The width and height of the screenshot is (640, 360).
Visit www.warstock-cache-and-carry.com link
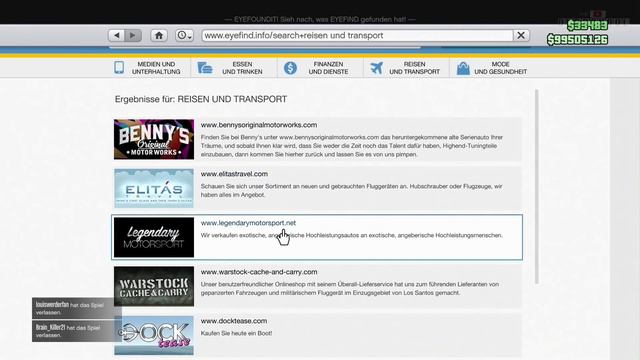tap(259, 272)
